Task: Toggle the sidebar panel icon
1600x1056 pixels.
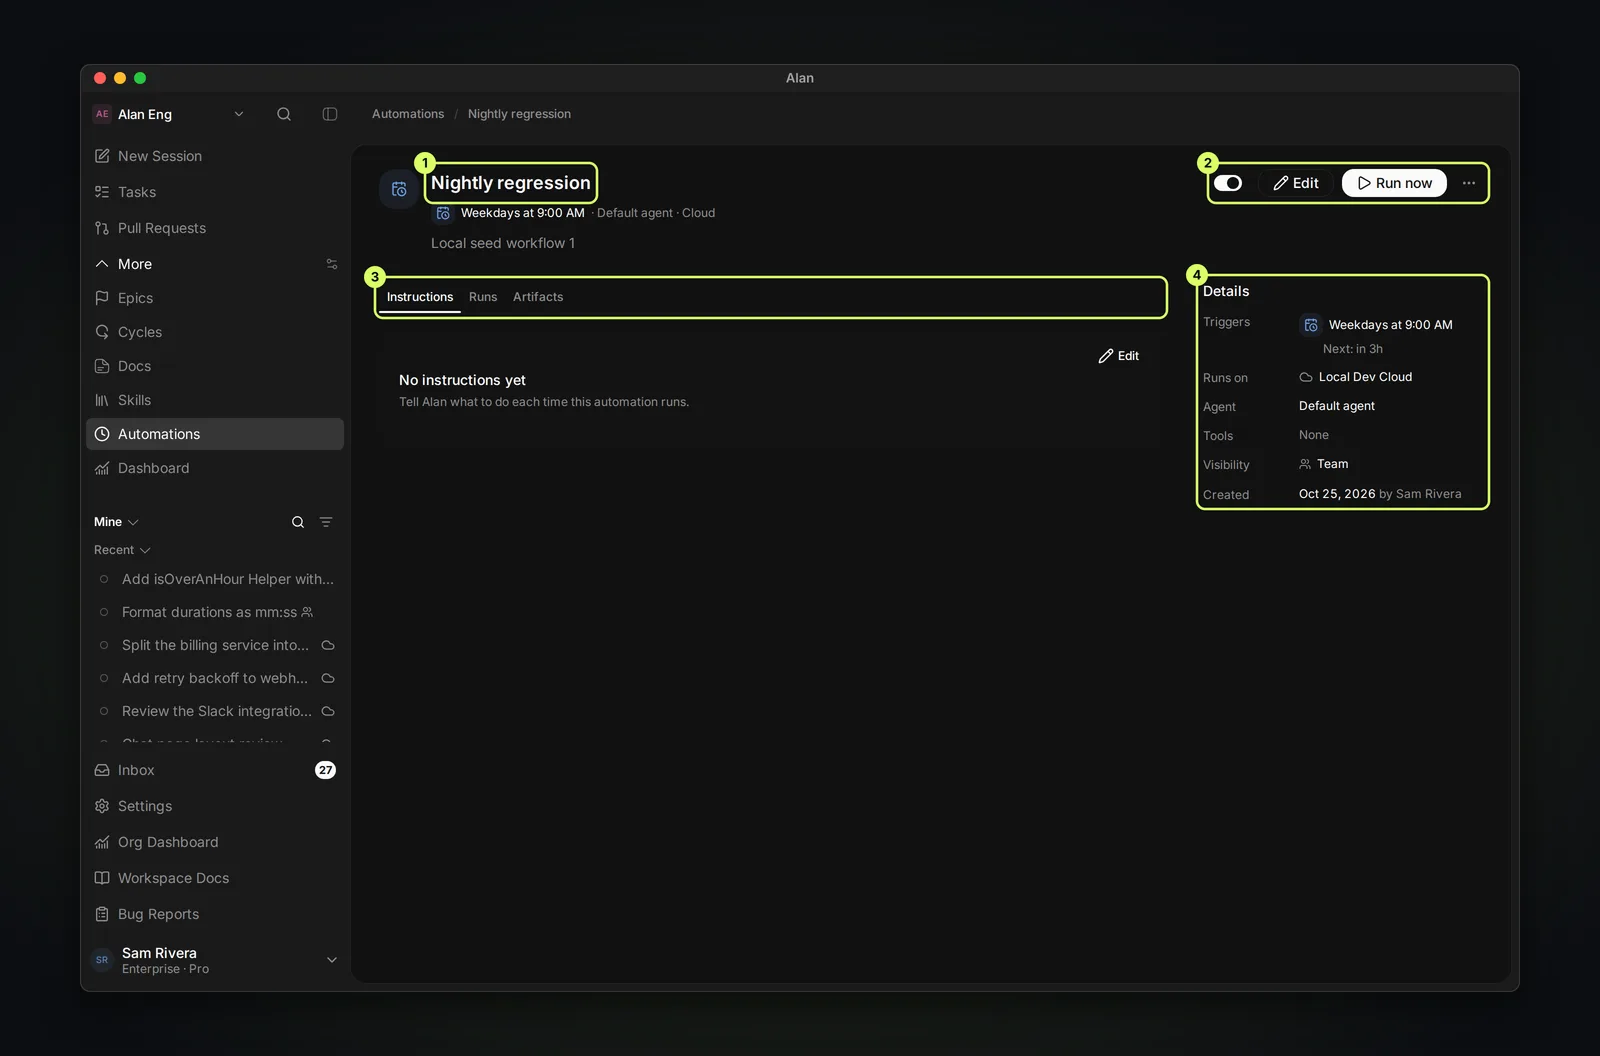Action: pyautogui.click(x=330, y=114)
